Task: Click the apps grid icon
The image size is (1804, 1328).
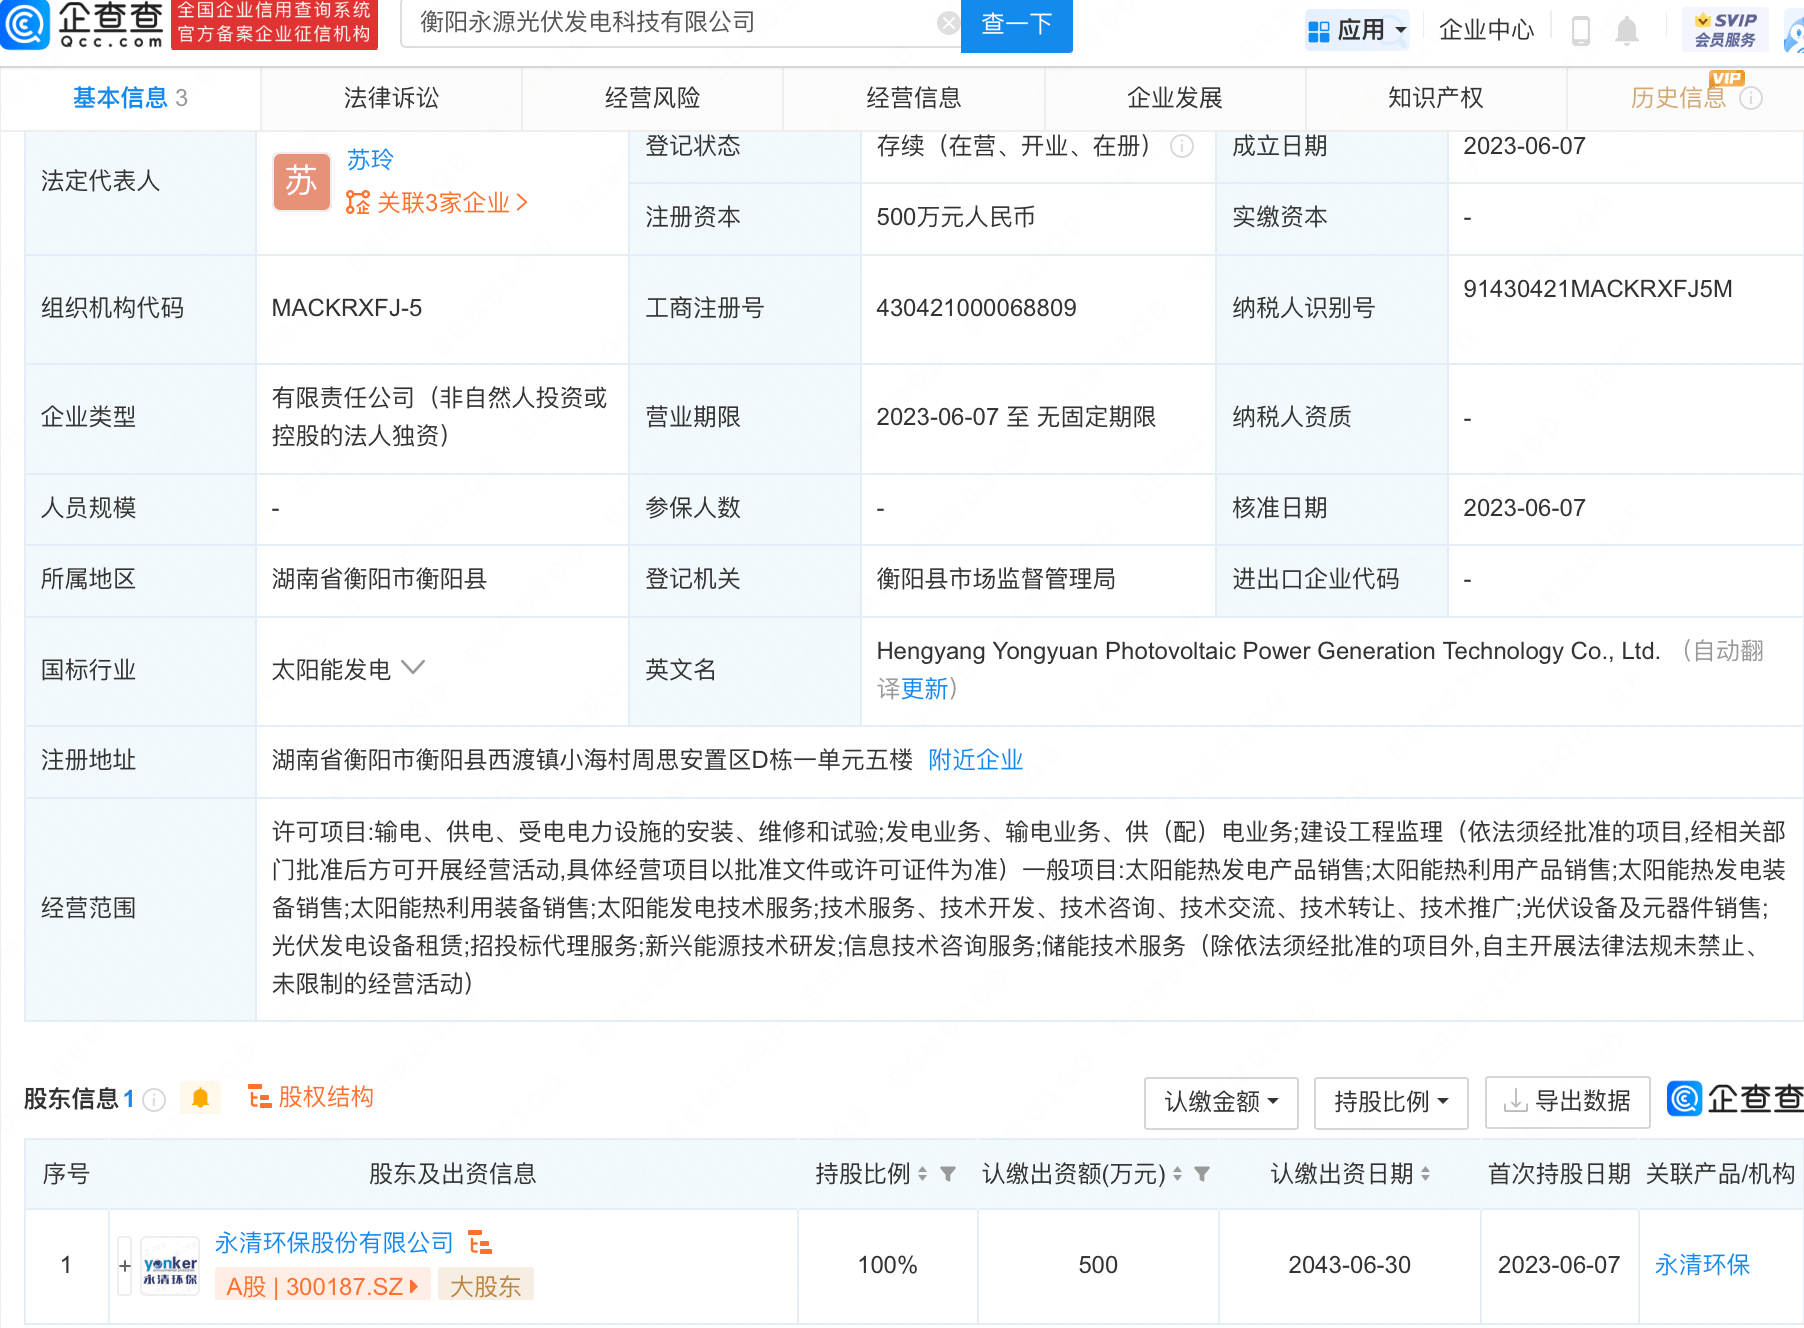Action: [1319, 32]
